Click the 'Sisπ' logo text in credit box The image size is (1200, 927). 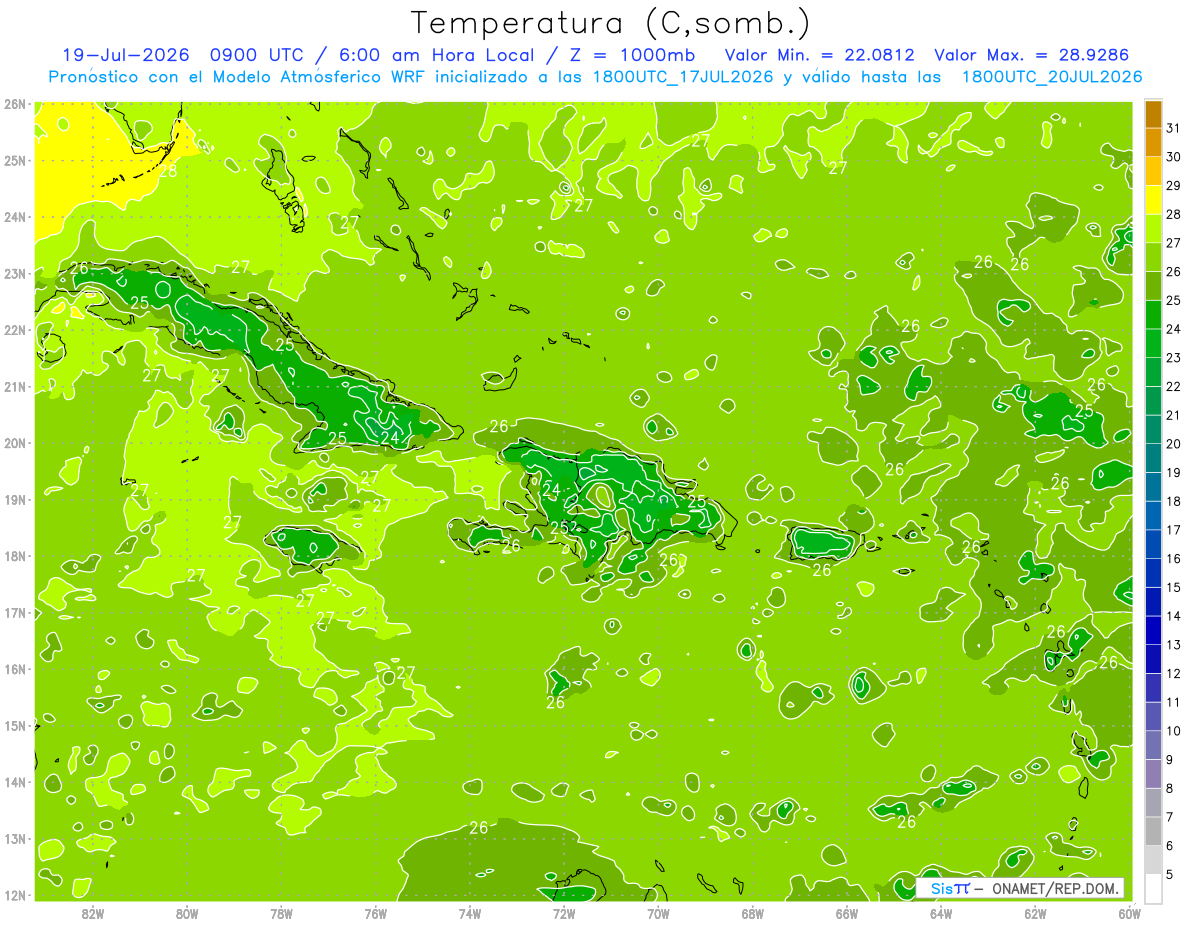(x=950, y=888)
